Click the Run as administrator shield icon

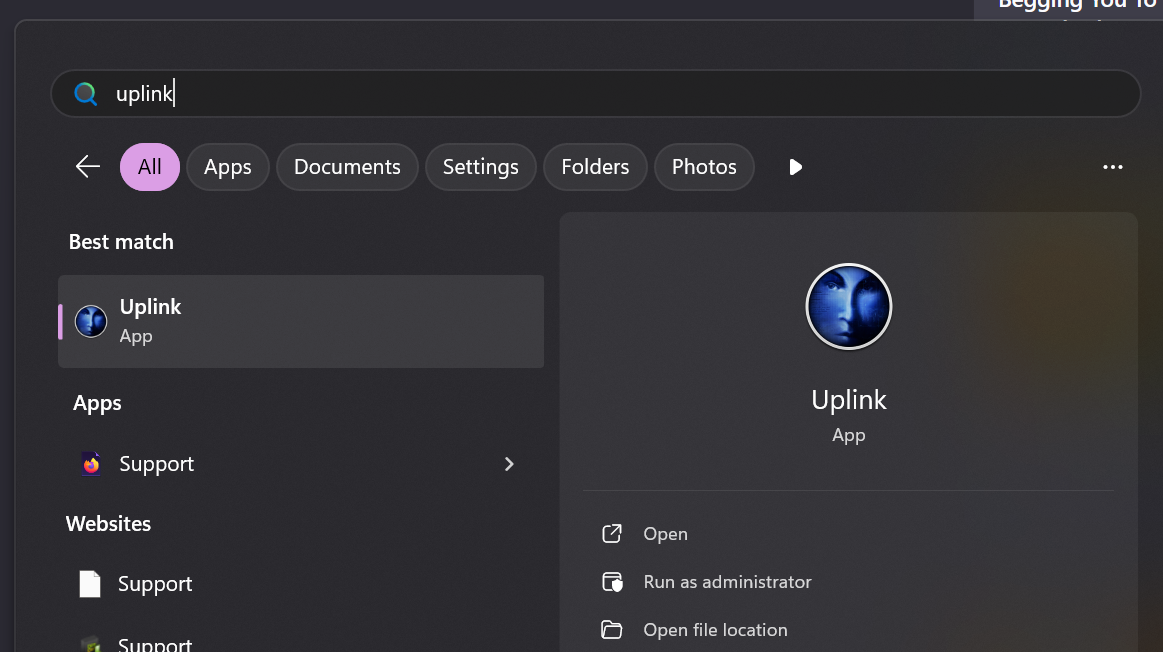(612, 582)
